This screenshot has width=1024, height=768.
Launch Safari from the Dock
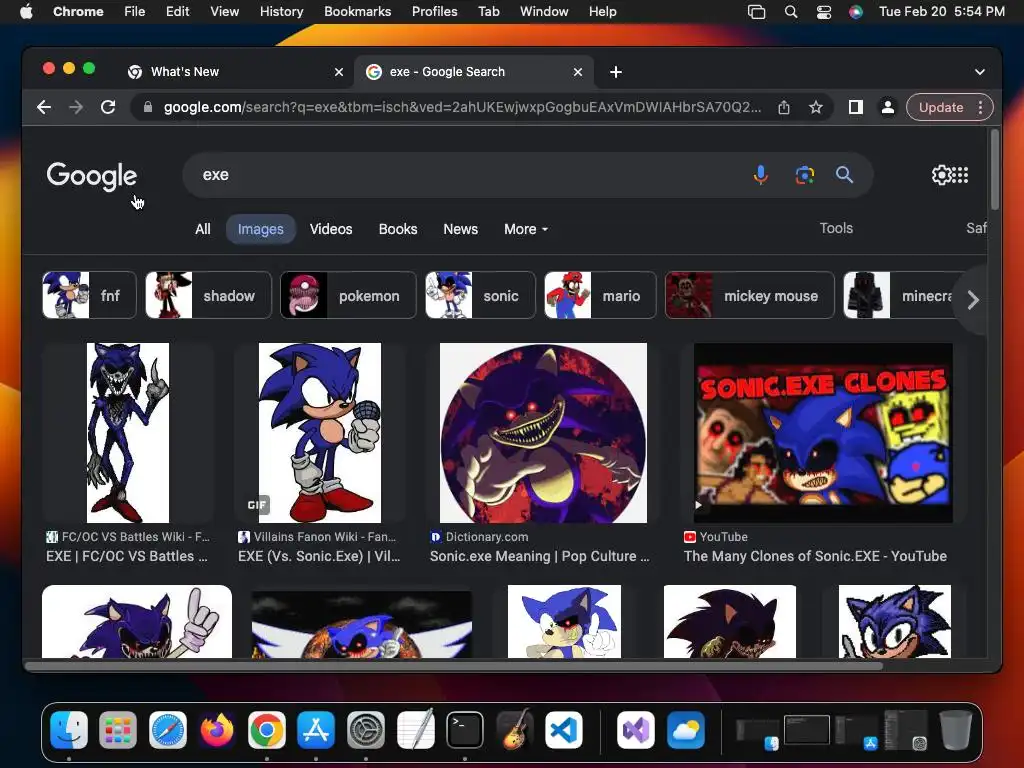tap(168, 730)
